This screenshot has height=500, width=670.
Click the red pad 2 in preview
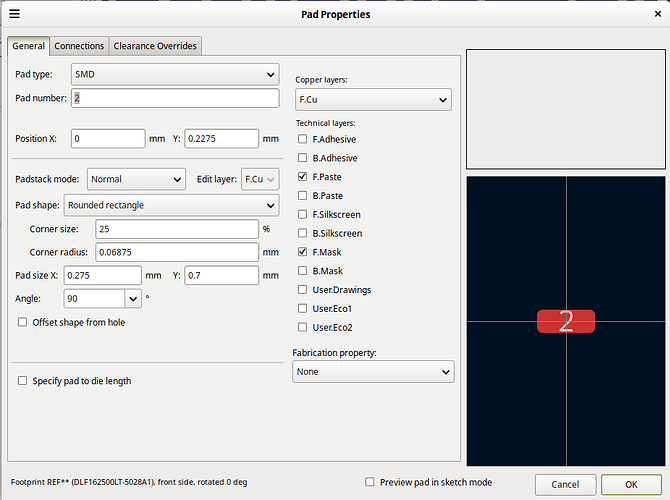[x=566, y=321]
